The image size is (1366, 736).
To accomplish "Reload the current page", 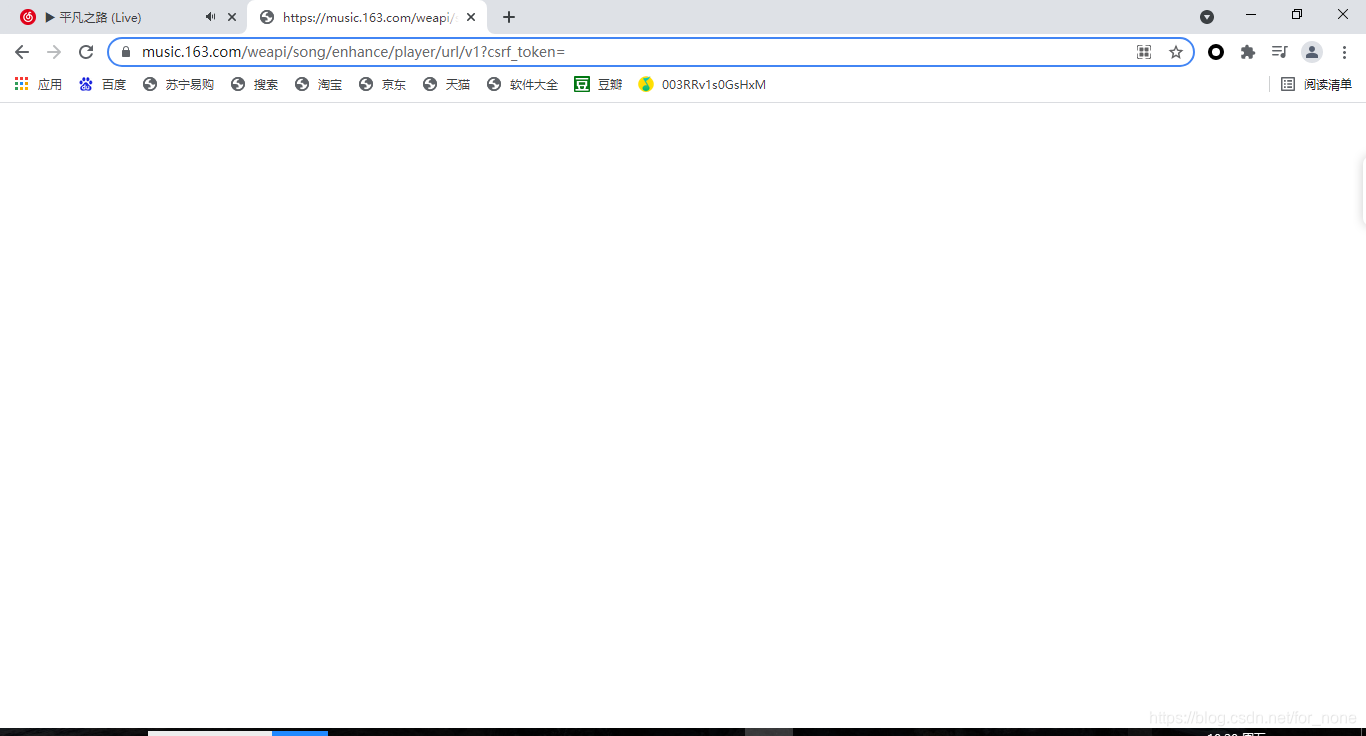I will [86, 52].
